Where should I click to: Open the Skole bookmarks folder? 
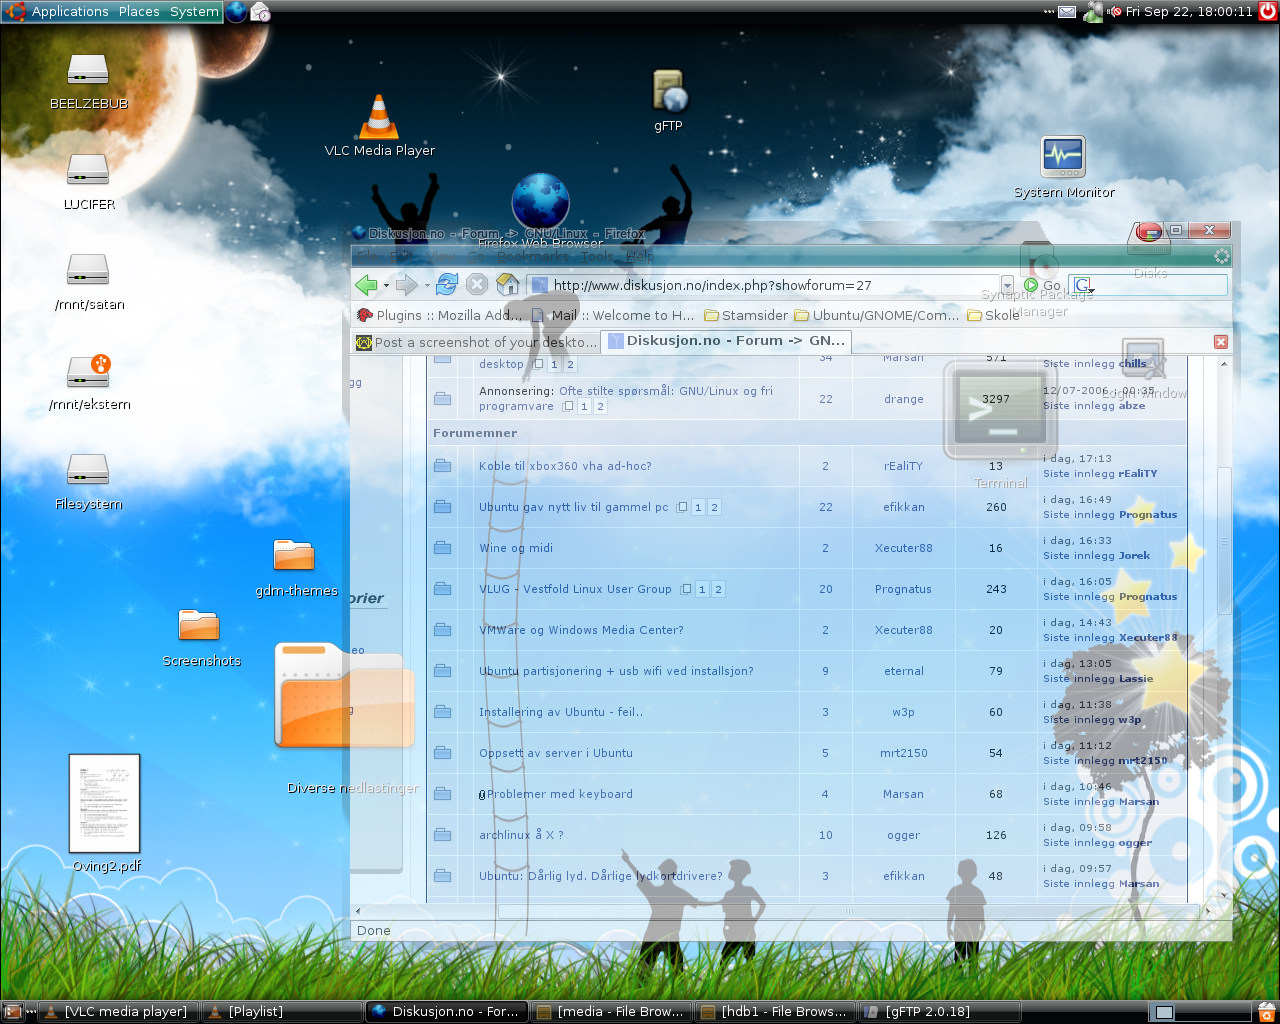pyautogui.click(x=994, y=315)
